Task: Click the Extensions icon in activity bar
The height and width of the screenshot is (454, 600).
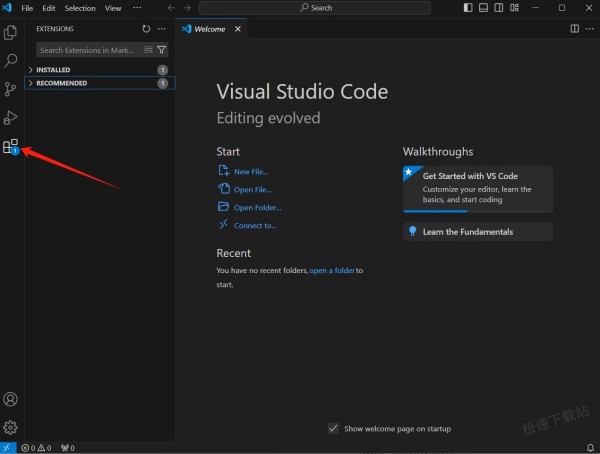Action: [x=11, y=147]
